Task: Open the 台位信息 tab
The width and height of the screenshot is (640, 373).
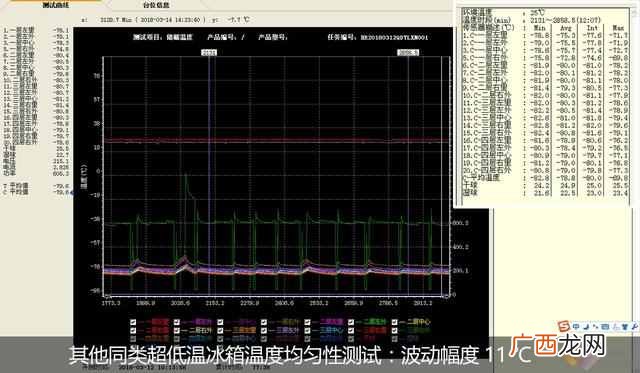Action: pos(156,5)
